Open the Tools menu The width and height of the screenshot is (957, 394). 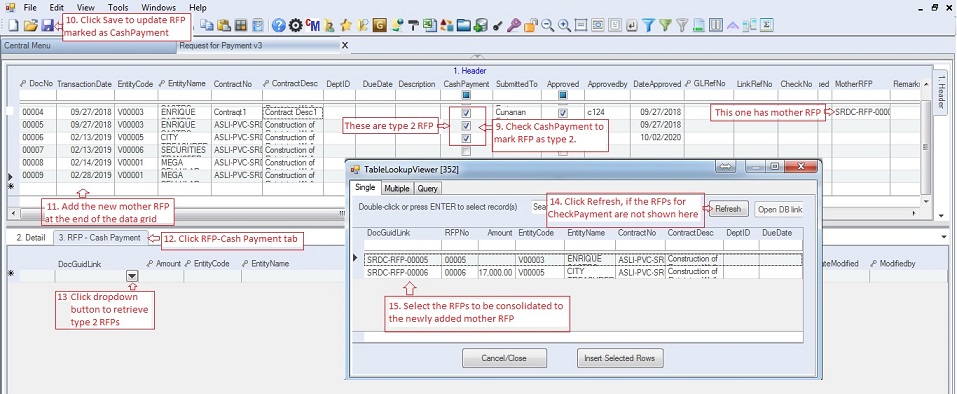pos(118,8)
